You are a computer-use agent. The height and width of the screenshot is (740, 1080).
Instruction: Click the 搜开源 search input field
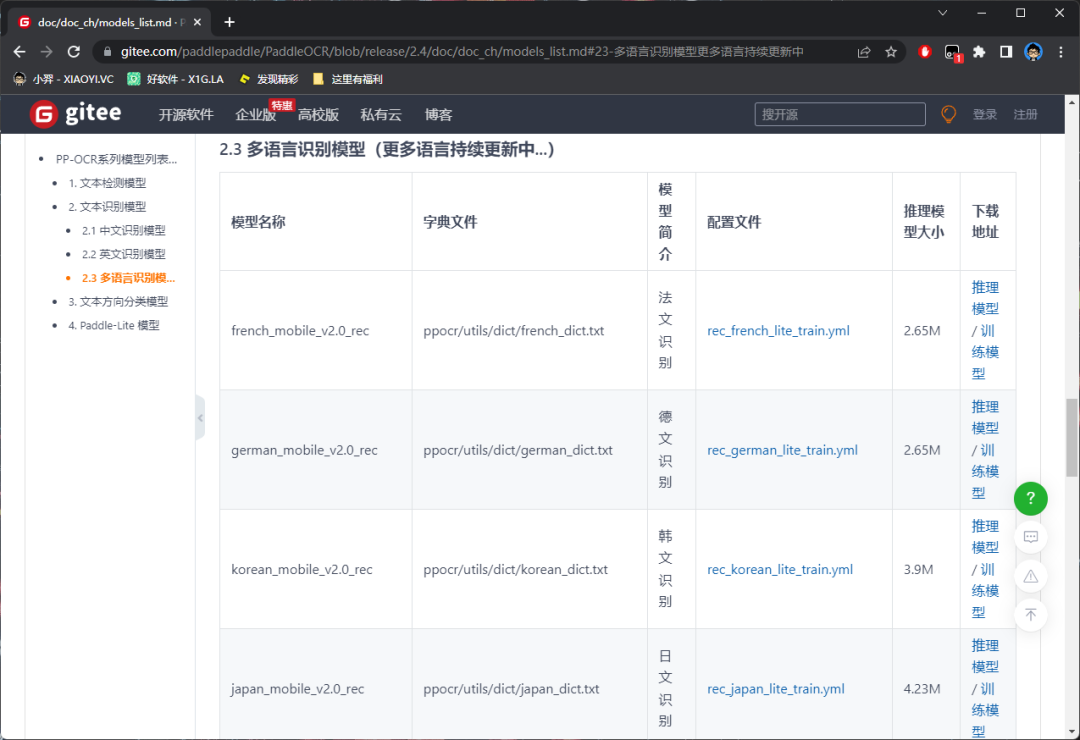click(839, 115)
